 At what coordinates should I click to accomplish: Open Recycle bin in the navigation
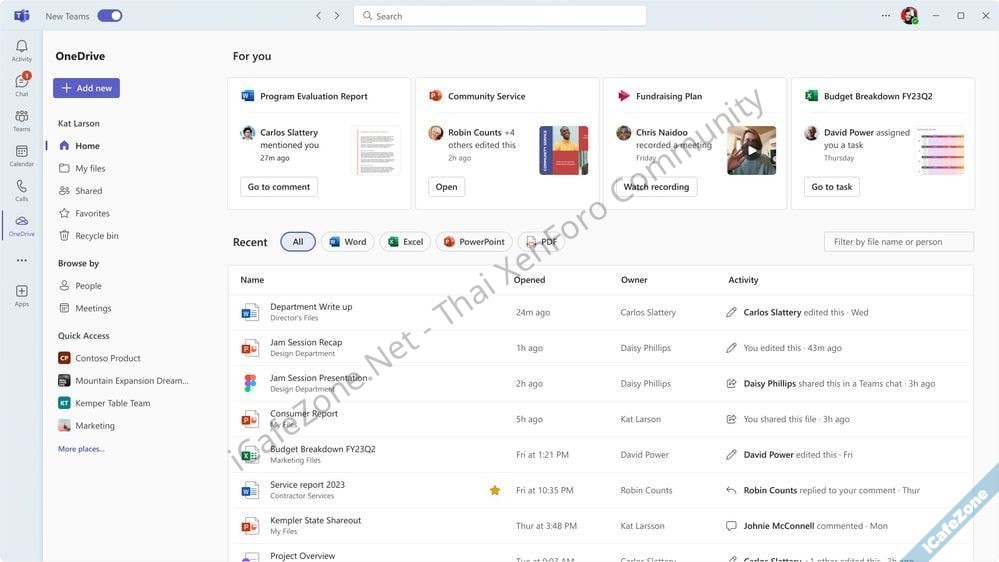click(x=96, y=236)
